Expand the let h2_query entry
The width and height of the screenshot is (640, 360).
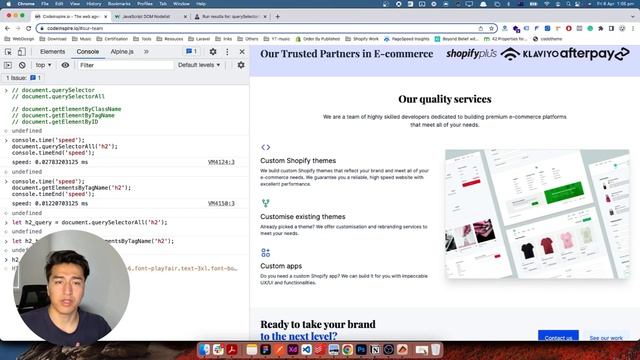tap(6, 222)
